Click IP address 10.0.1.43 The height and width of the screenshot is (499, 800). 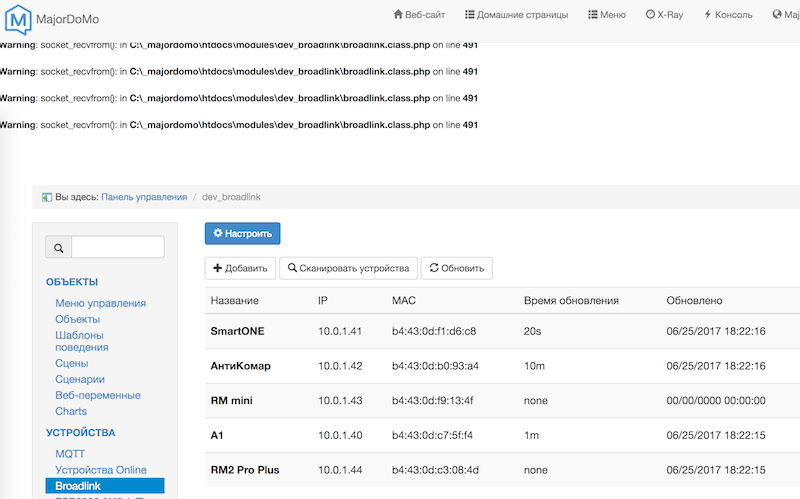(x=340, y=401)
